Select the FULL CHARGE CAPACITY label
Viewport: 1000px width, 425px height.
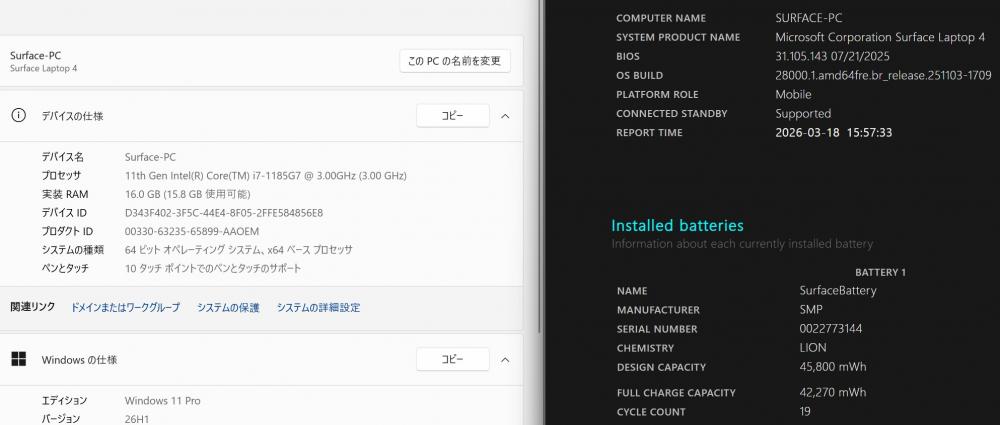pos(676,393)
